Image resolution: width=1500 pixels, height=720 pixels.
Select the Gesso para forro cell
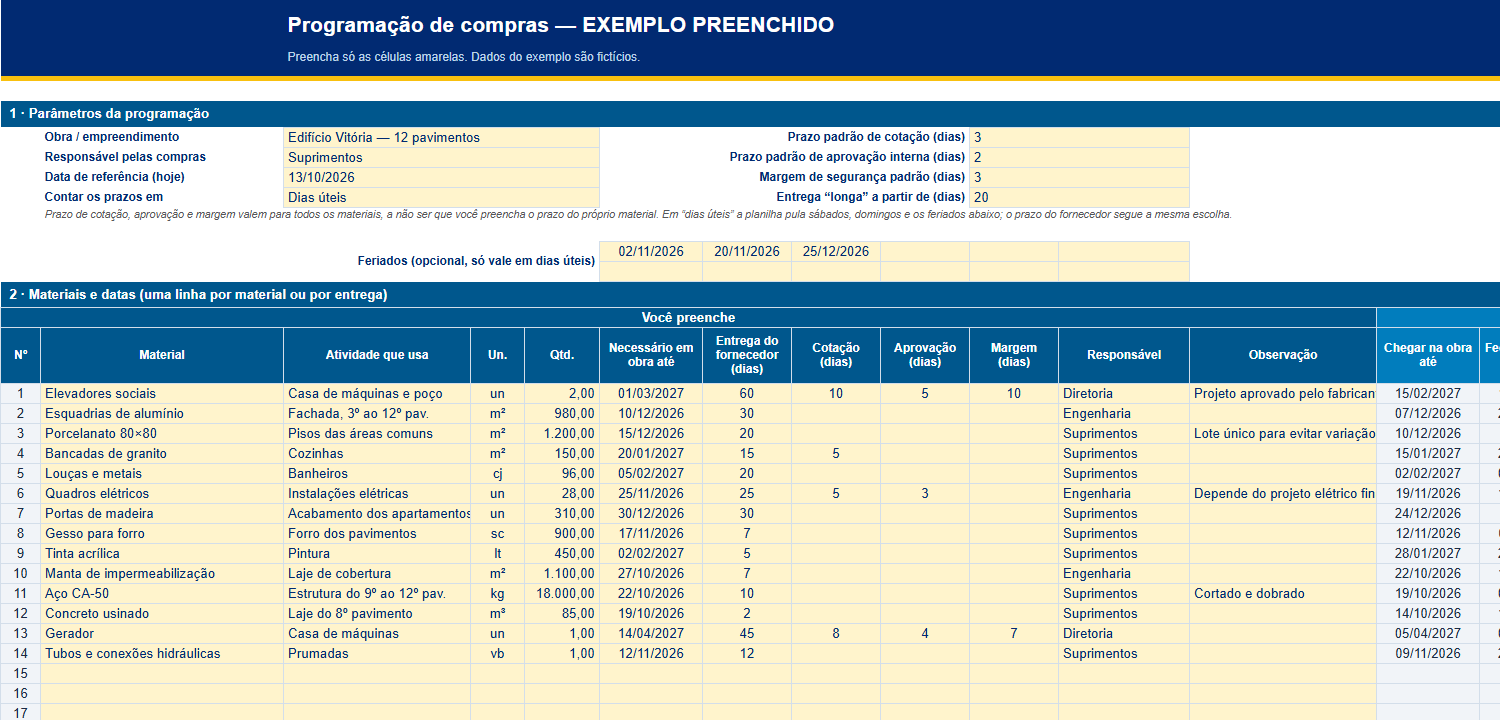click(x=162, y=533)
